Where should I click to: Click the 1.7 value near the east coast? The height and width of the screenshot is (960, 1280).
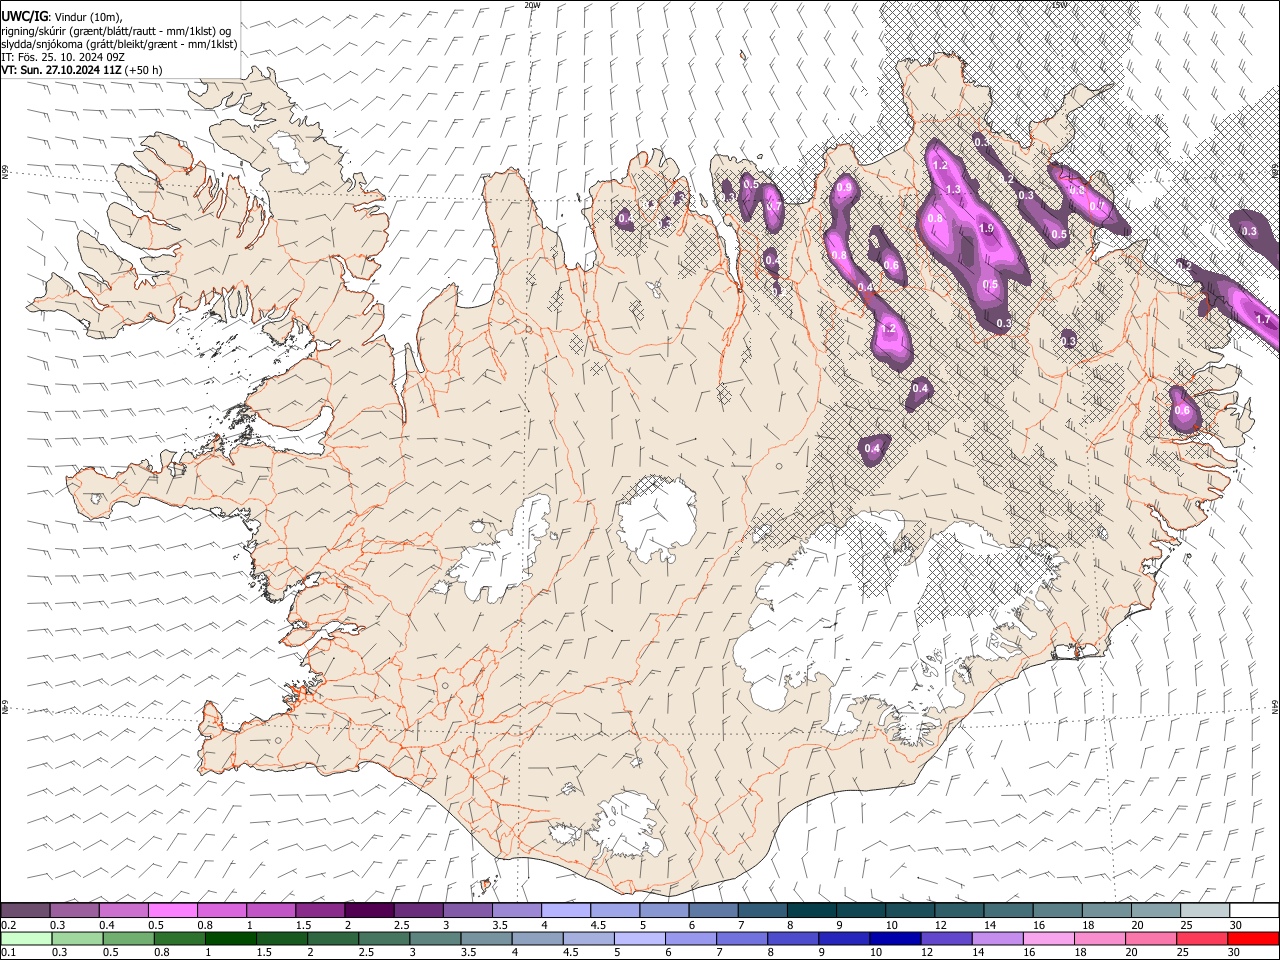(x=1263, y=319)
